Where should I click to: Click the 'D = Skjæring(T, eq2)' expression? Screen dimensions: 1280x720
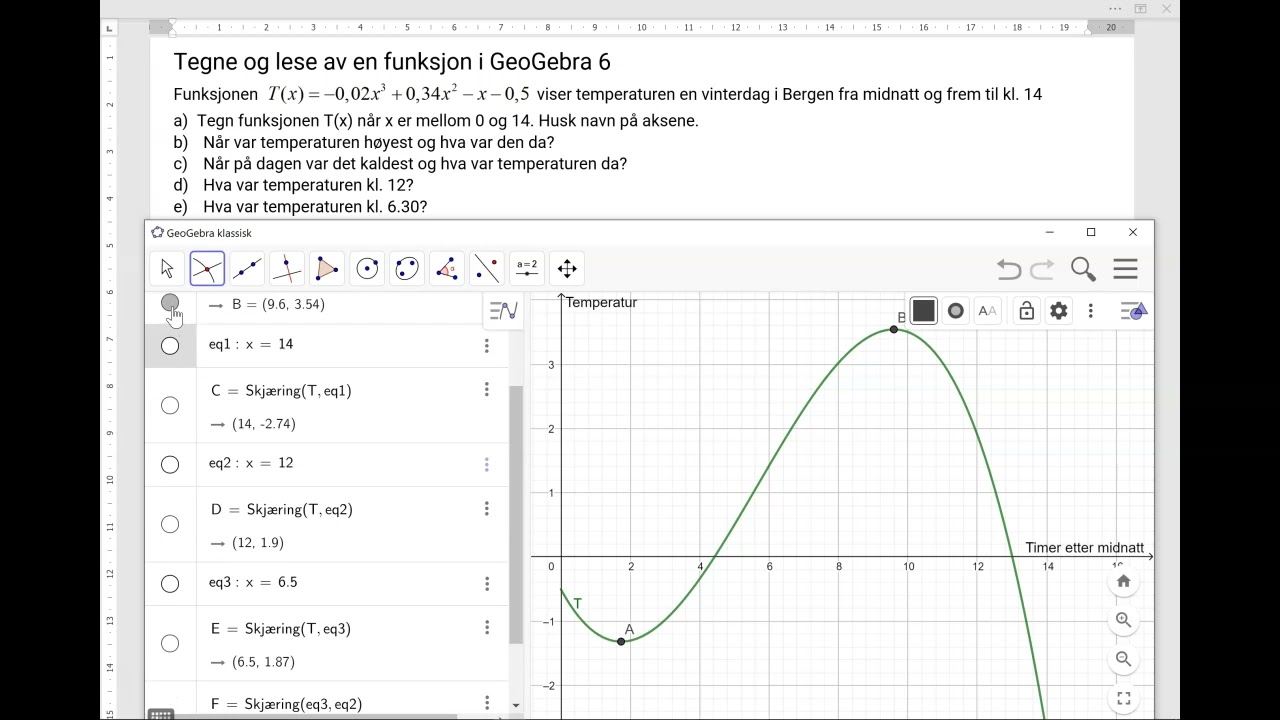pyautogui.click(x=282, y=510)
